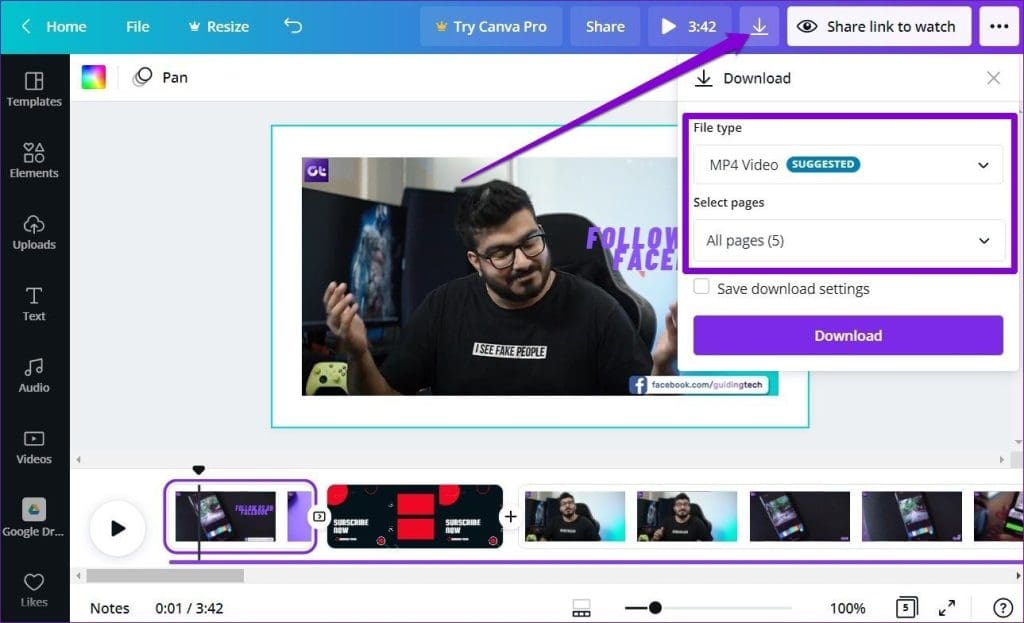Image resolution: width=1024 pixels, height=623 pixels.
Task: Open the rainbow color picker above the canvas
Action: (x=93, y=76)
